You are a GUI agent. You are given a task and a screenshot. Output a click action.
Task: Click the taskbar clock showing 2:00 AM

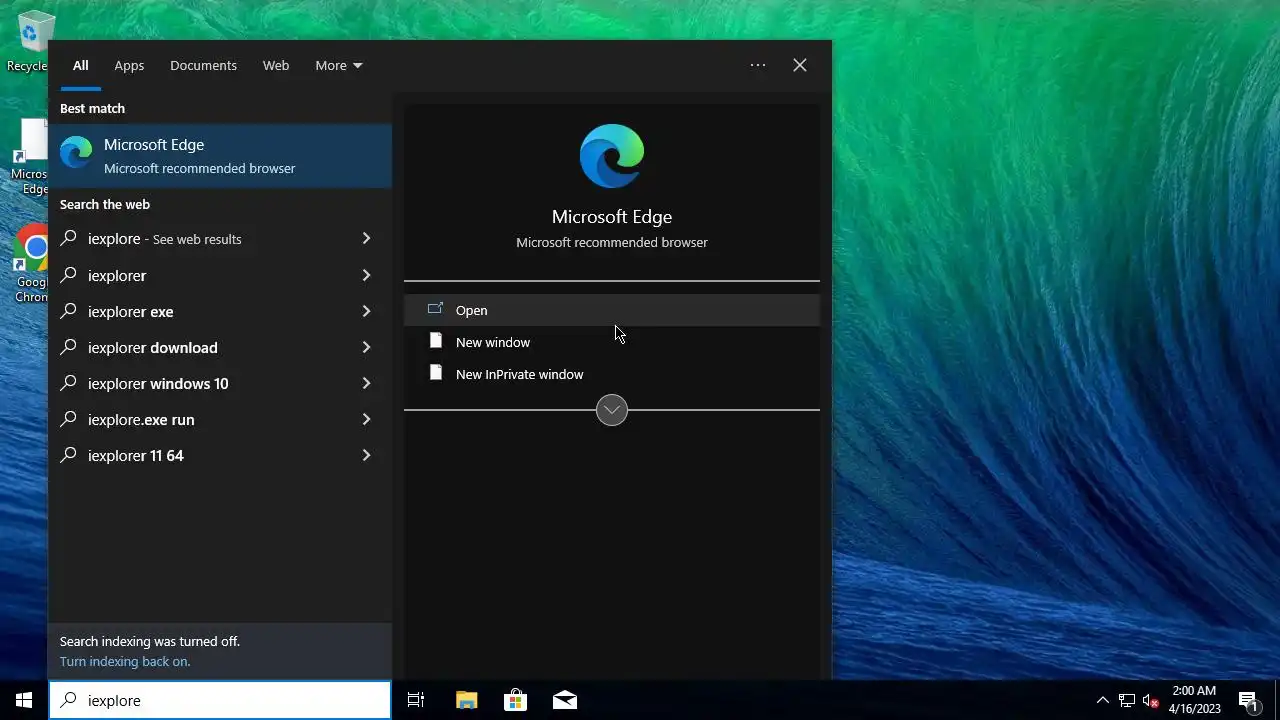[1194, 700]
